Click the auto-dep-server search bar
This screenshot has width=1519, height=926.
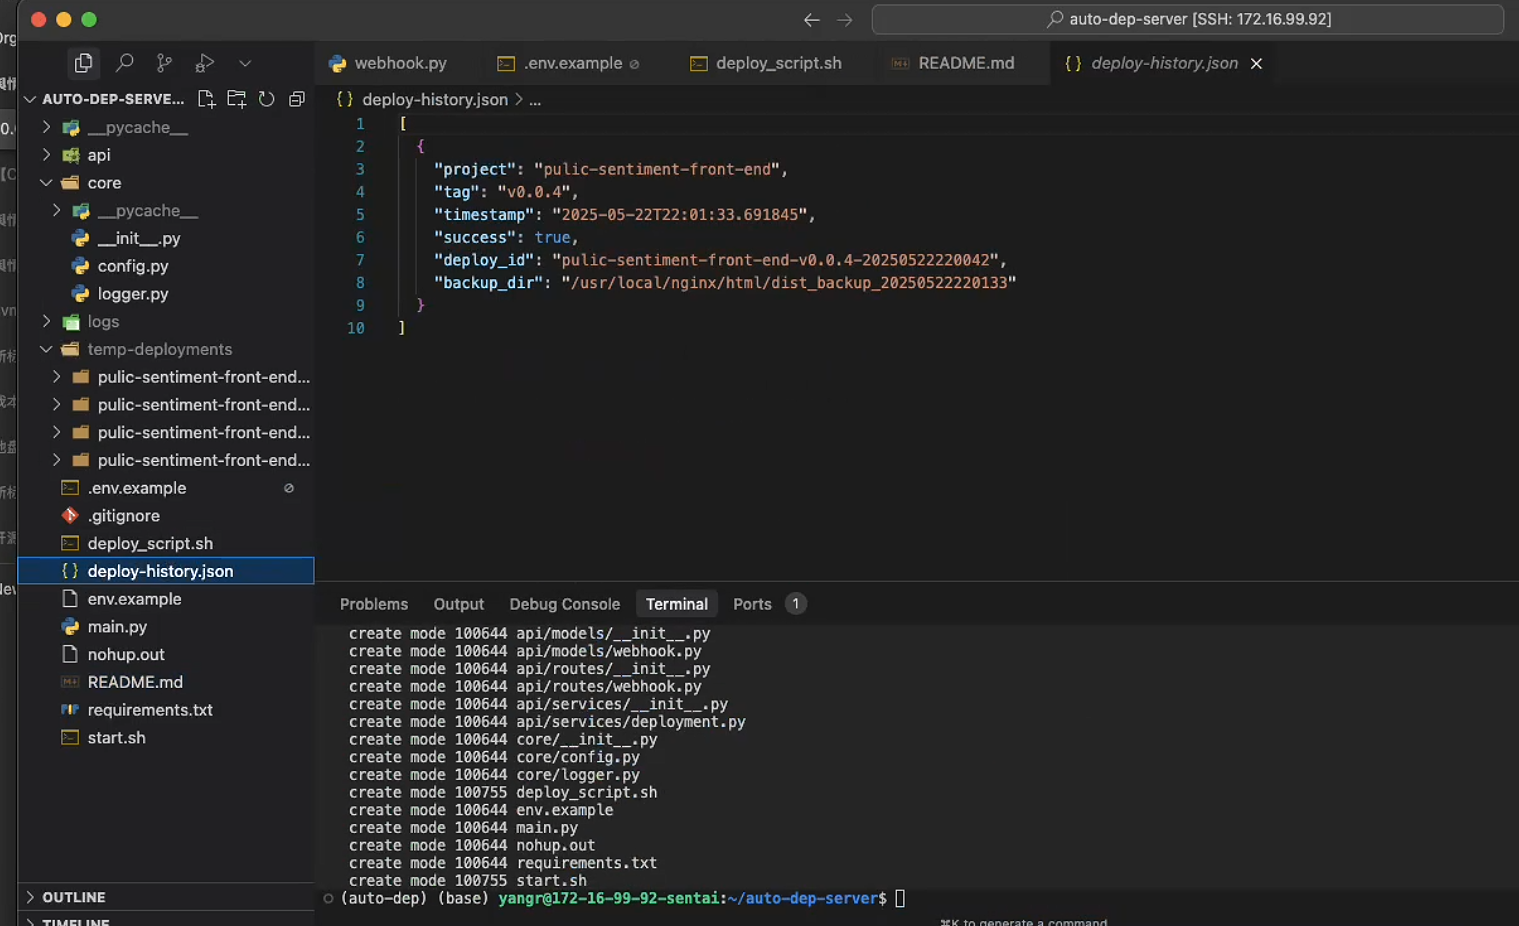[1187, 19]
